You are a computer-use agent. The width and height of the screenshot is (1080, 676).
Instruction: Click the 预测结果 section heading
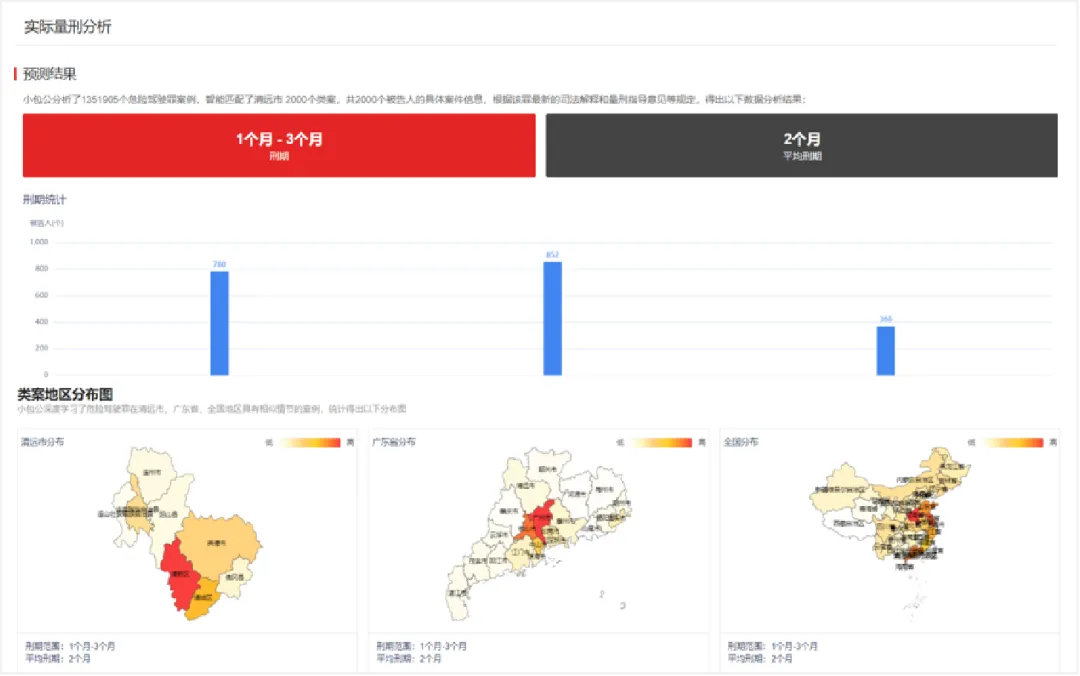tap(50, 74)
